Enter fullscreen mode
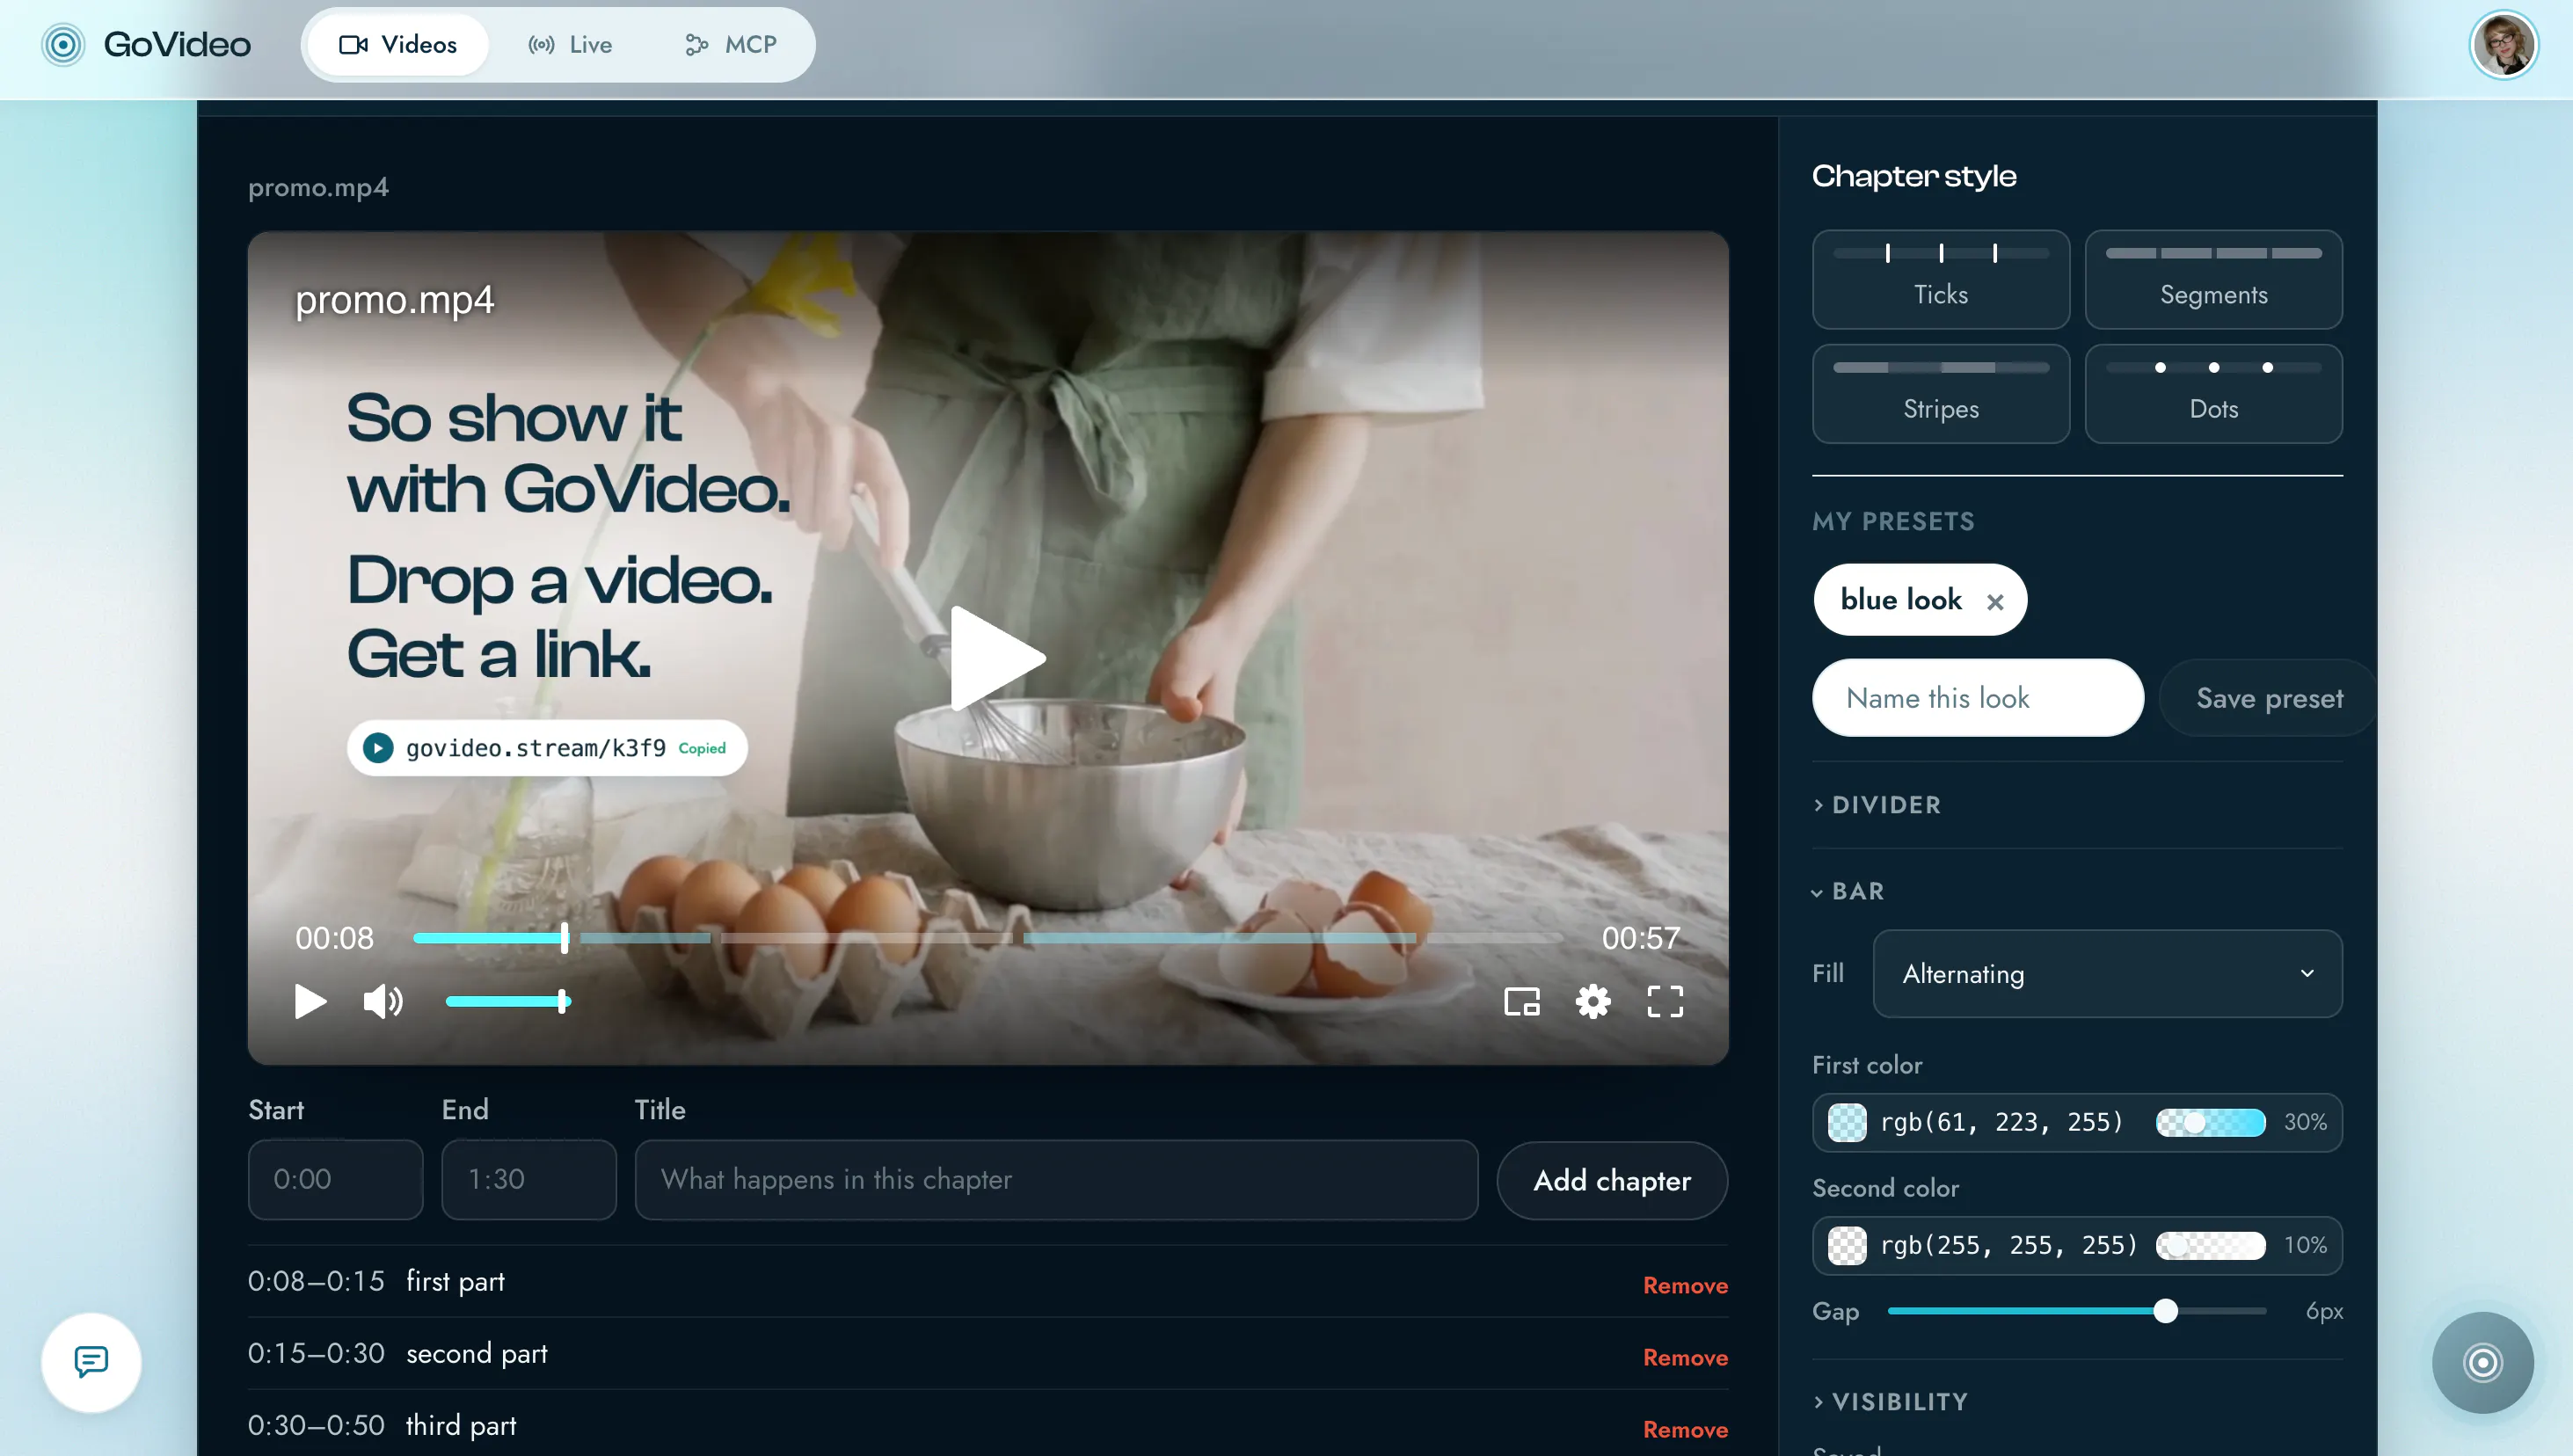 (1665, 1001)
